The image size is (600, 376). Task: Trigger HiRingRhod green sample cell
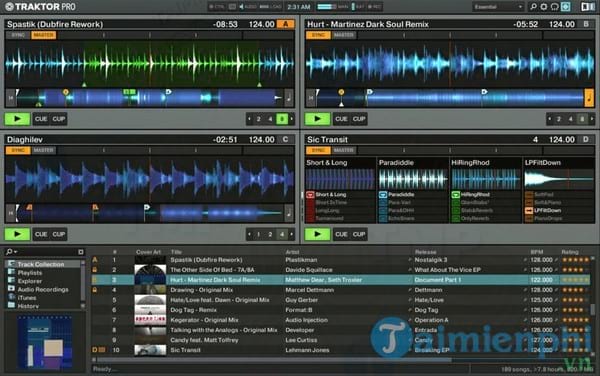pyautogui.click(x=455, y=194)
